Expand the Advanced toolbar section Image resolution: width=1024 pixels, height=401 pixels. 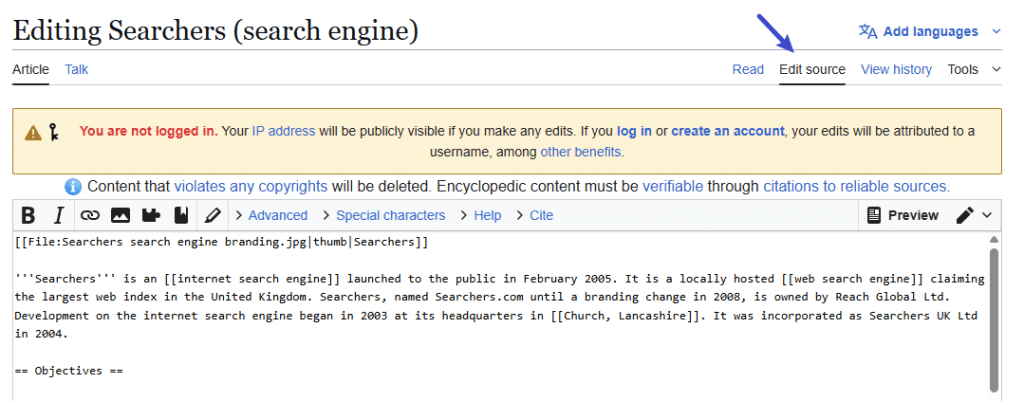(271, 216)
